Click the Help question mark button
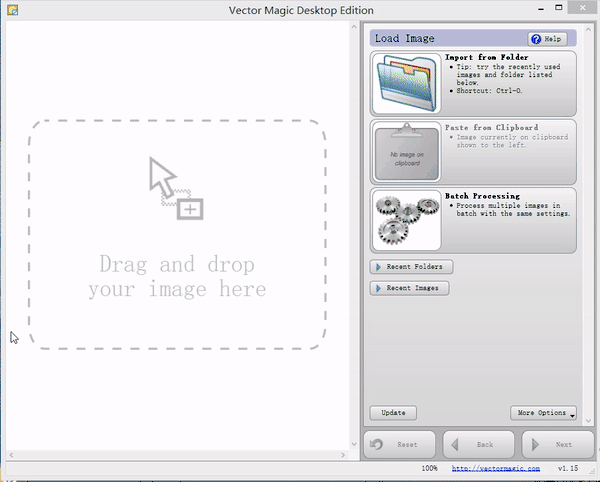Image resolution: width=600 pixels, height=482 pixels. (547, 39)
